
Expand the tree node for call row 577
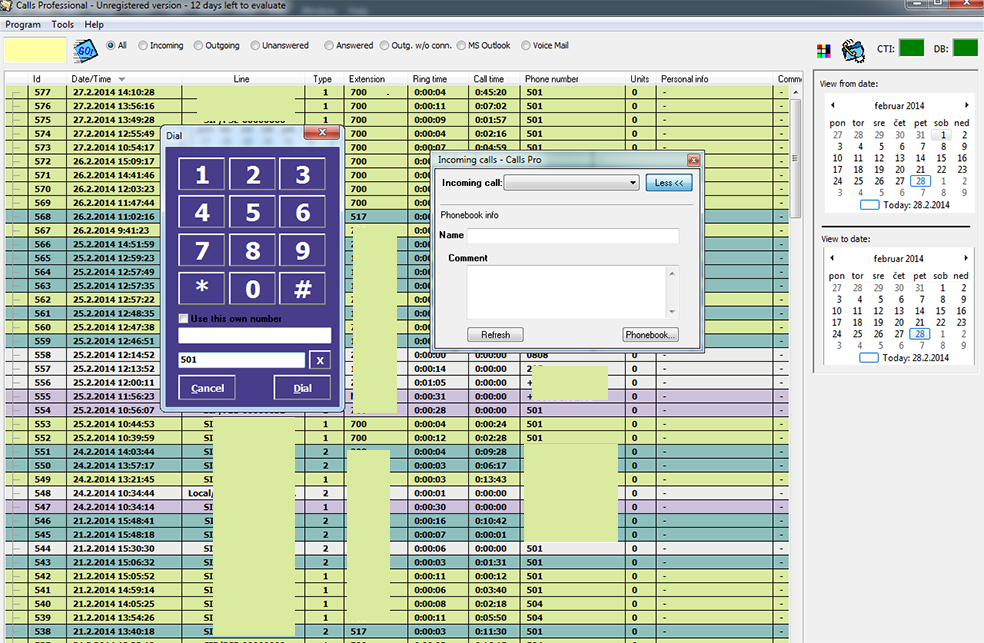[x=16, y=92]
